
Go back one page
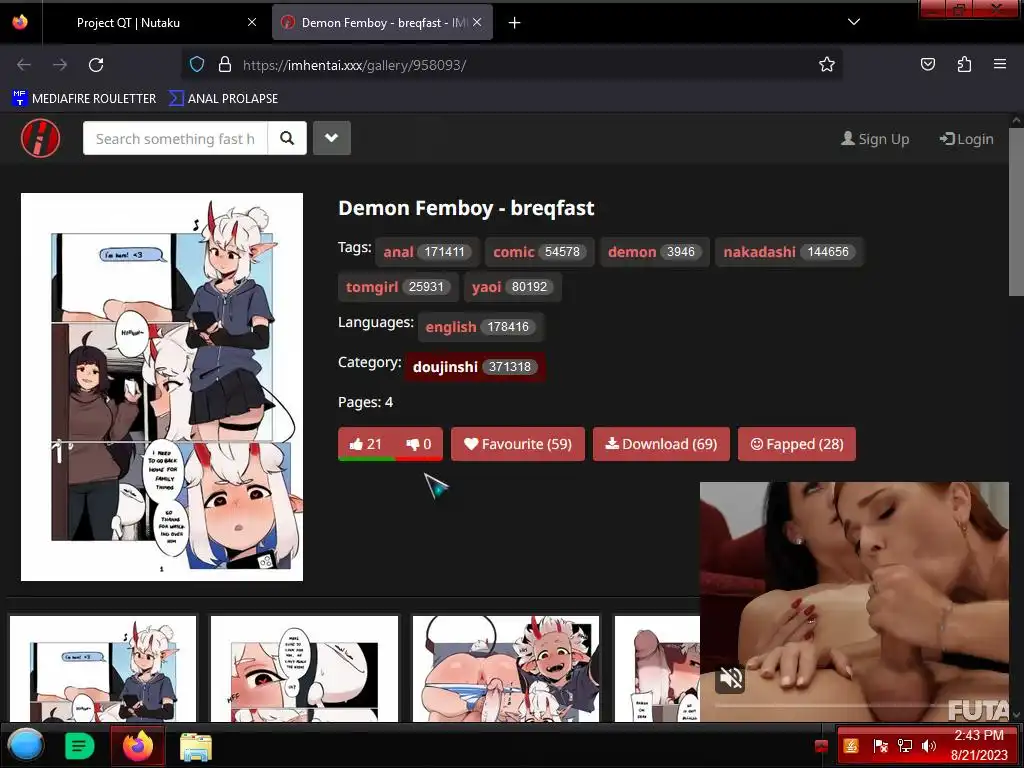click(x=24, y=65)
